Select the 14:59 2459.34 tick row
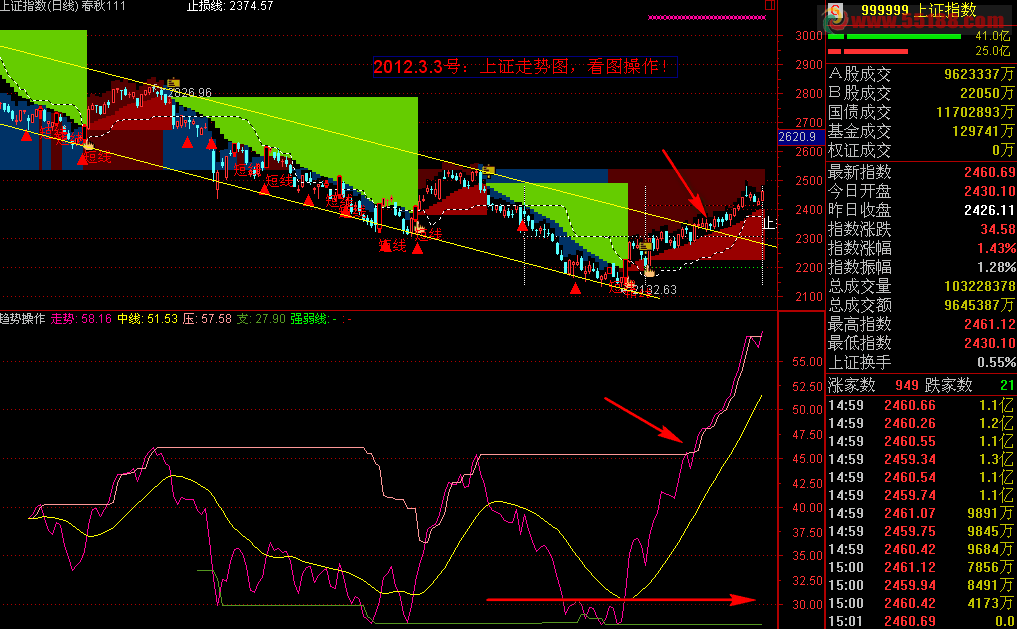Viewport: 1017px width, 629px height. pyautogui.click(x=921, y=459)
